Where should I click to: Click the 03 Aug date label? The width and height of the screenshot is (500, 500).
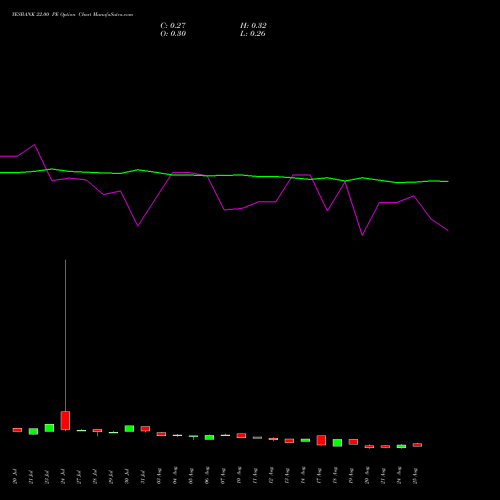[159, 476]
